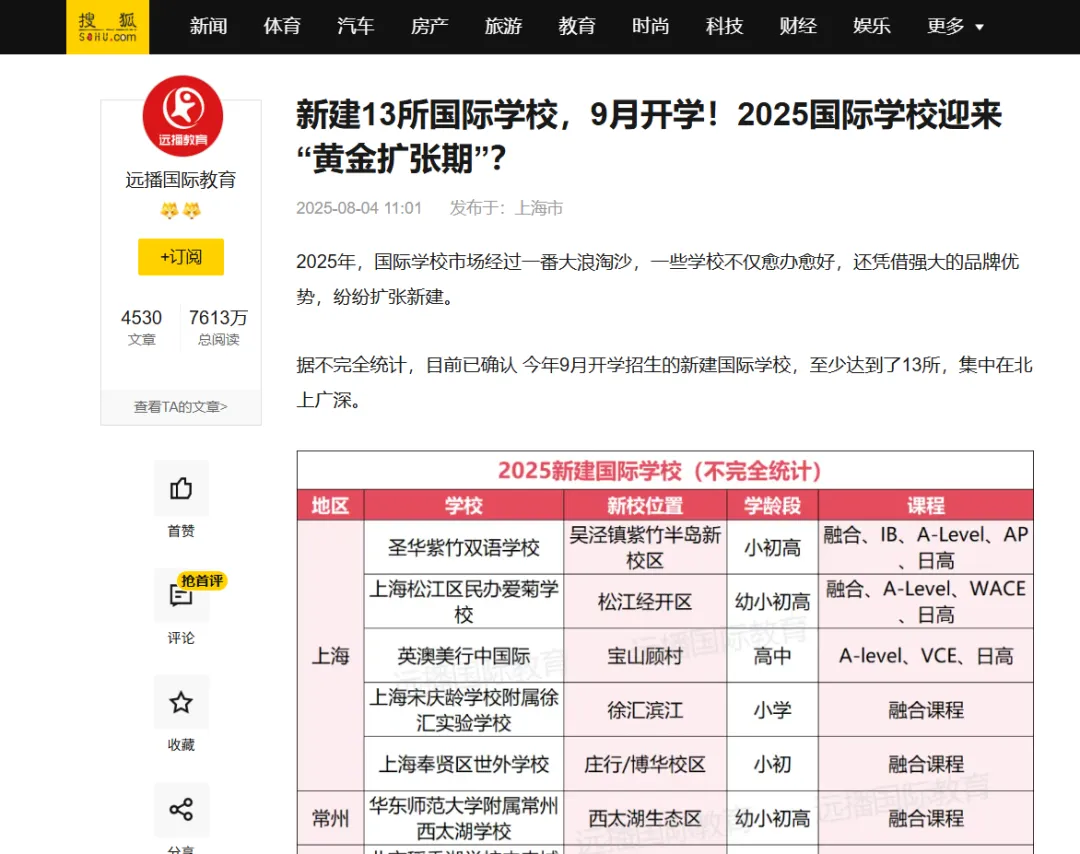This screenshot has height=854, width=1080.
Task: Click the 宝山顾村 location cell
Action: (645, 656)
